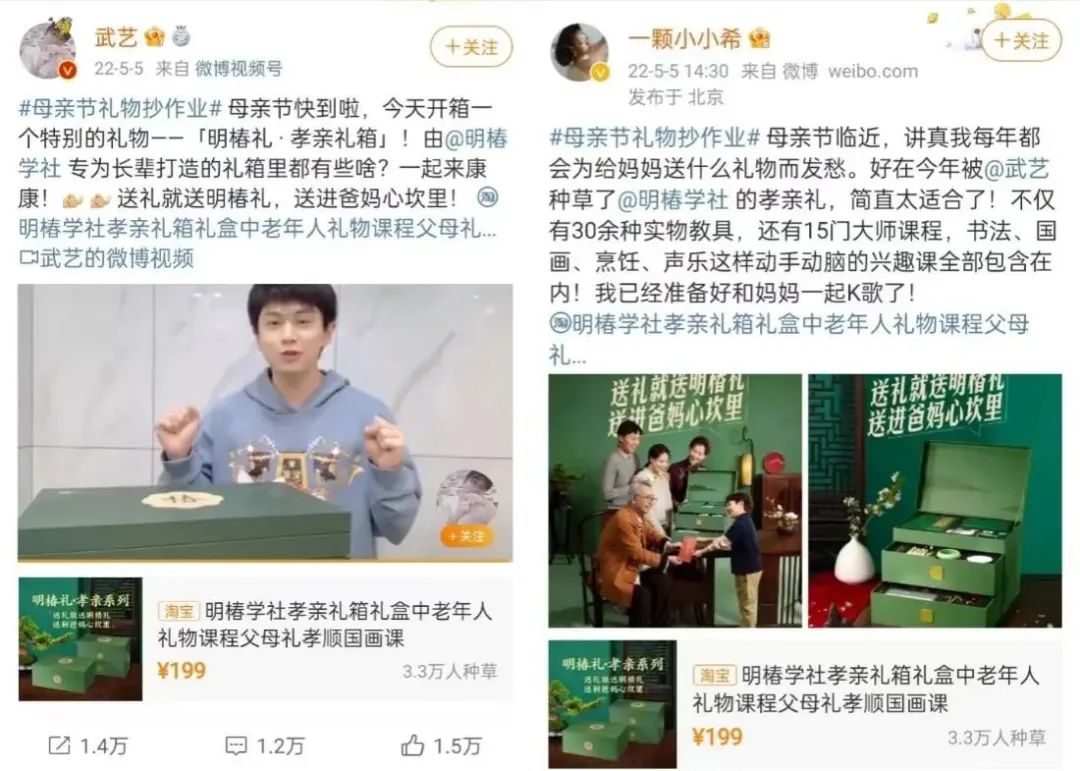Viewport: 1080px width, 771px height.
Task: Open @明椿学社 mention in left post
Action: (x=262, y=153)
